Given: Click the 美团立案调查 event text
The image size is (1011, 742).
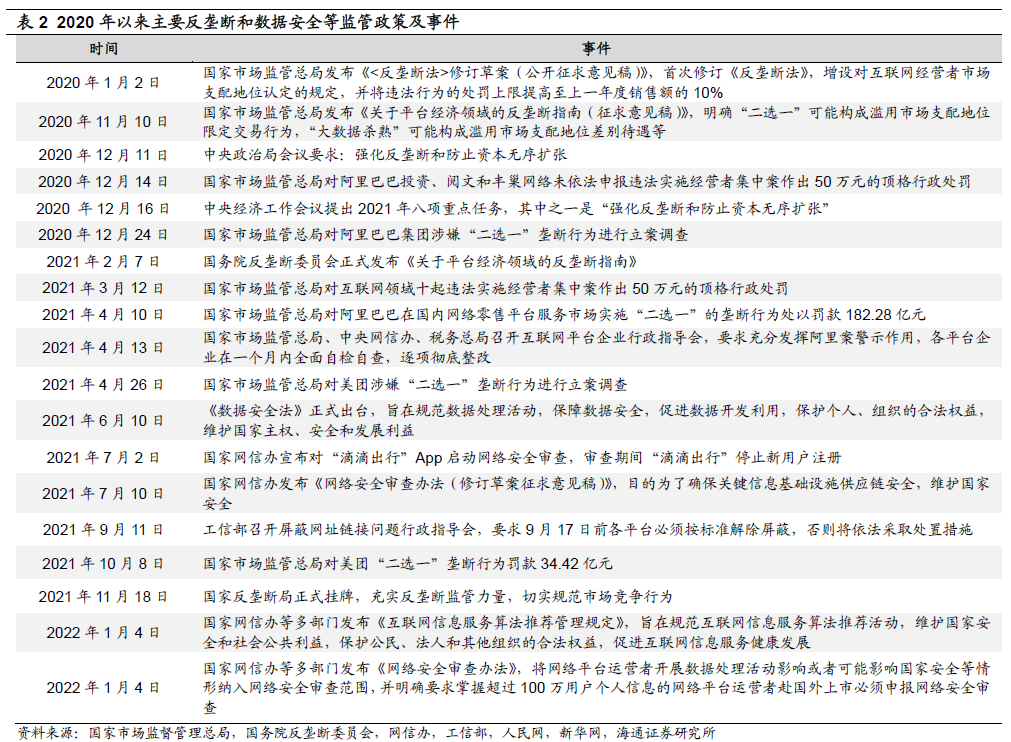Looking at the screenshot, I should point(415,384).
